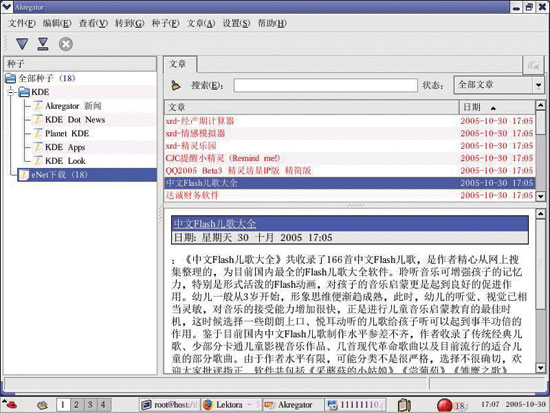Click the Akregator taskbar button

293,405
